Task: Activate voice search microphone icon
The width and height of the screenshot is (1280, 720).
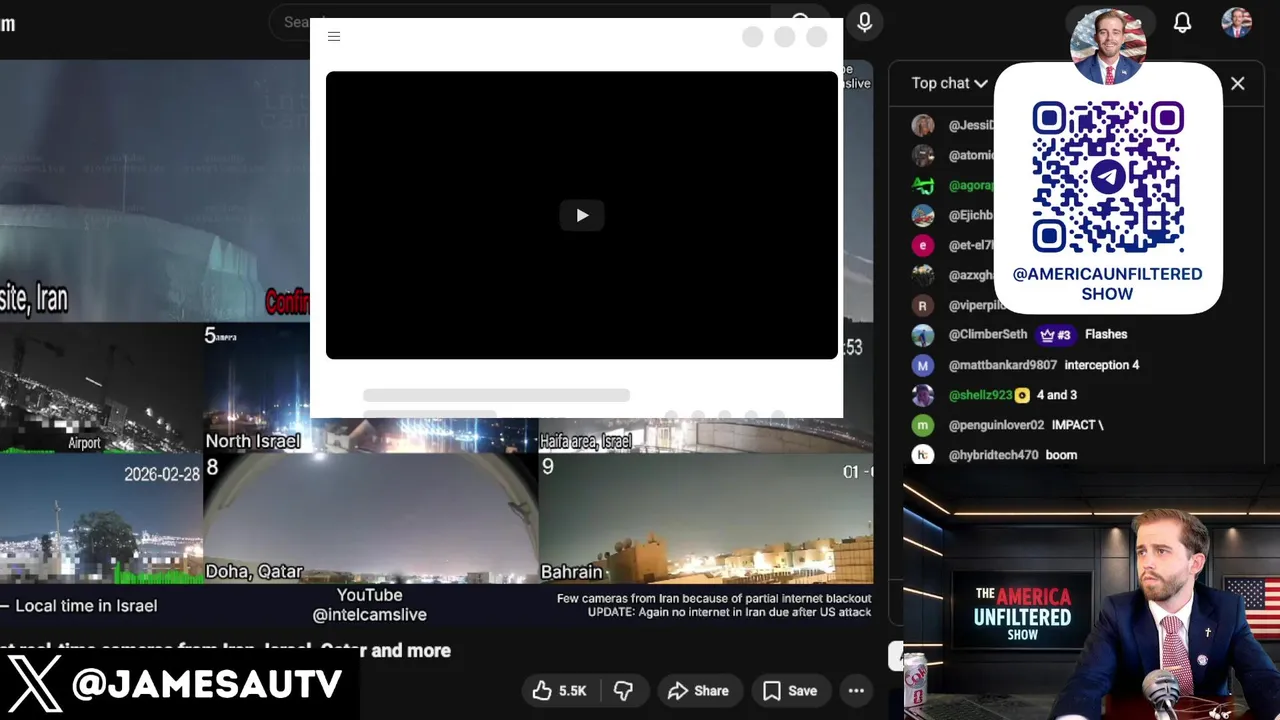Action: 865,22
